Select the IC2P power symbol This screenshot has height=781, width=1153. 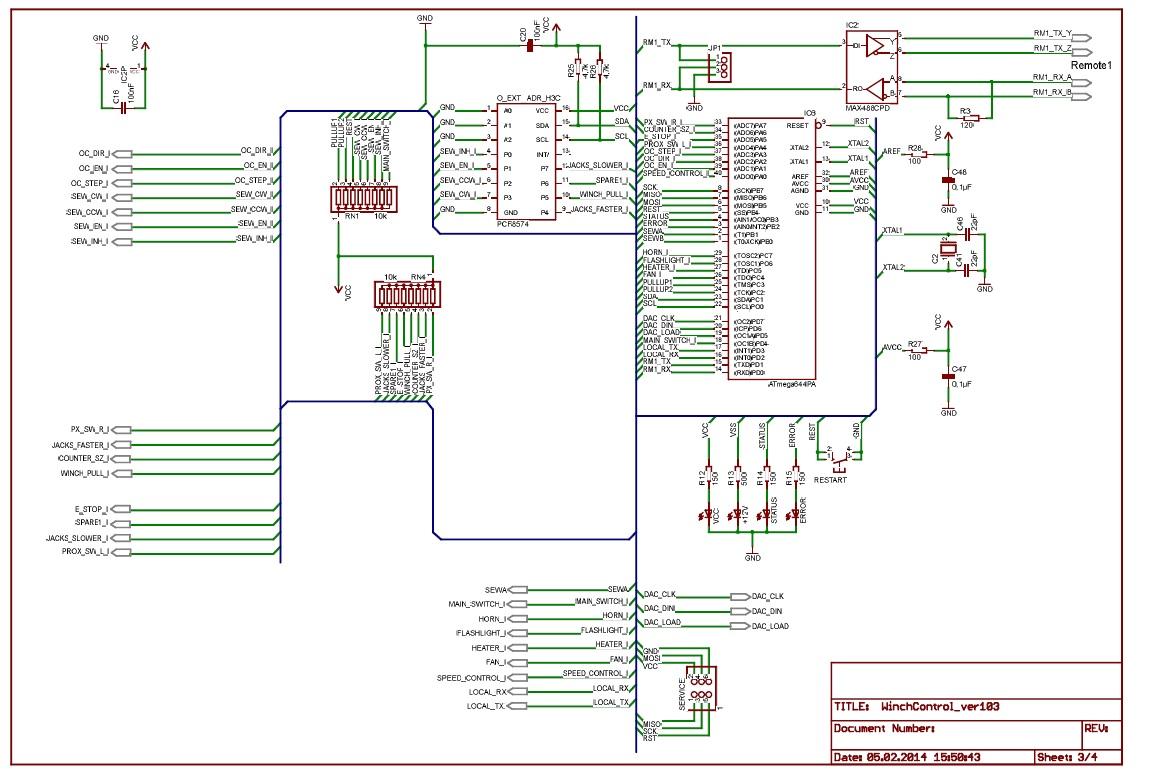point(124,69)
